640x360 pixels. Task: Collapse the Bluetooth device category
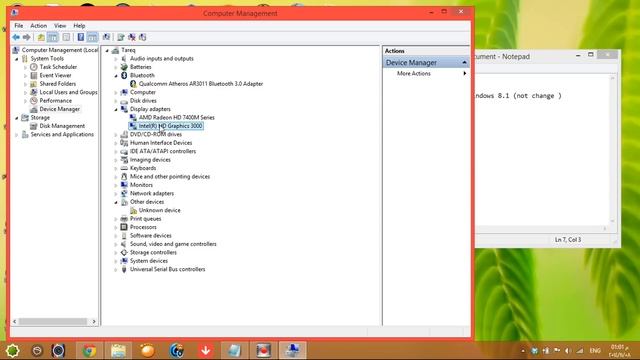(116, 76)
